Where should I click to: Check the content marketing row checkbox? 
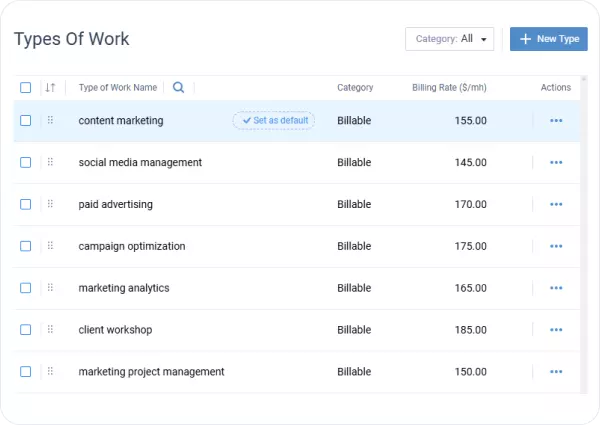[26, 120]
